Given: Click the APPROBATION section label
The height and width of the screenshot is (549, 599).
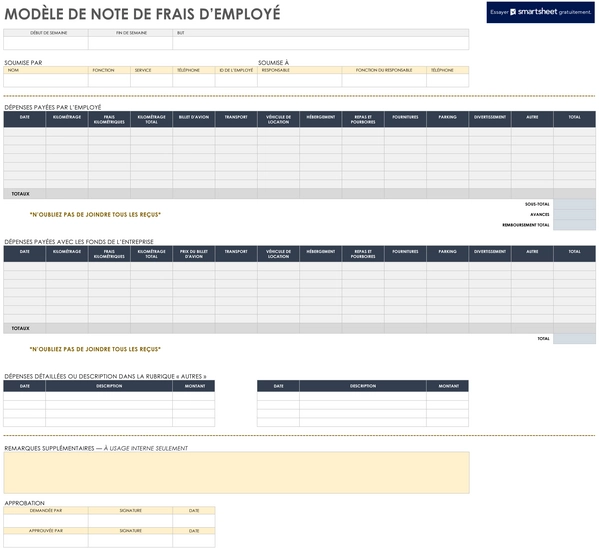Looking at the screenshot, I should pos(24,503).
